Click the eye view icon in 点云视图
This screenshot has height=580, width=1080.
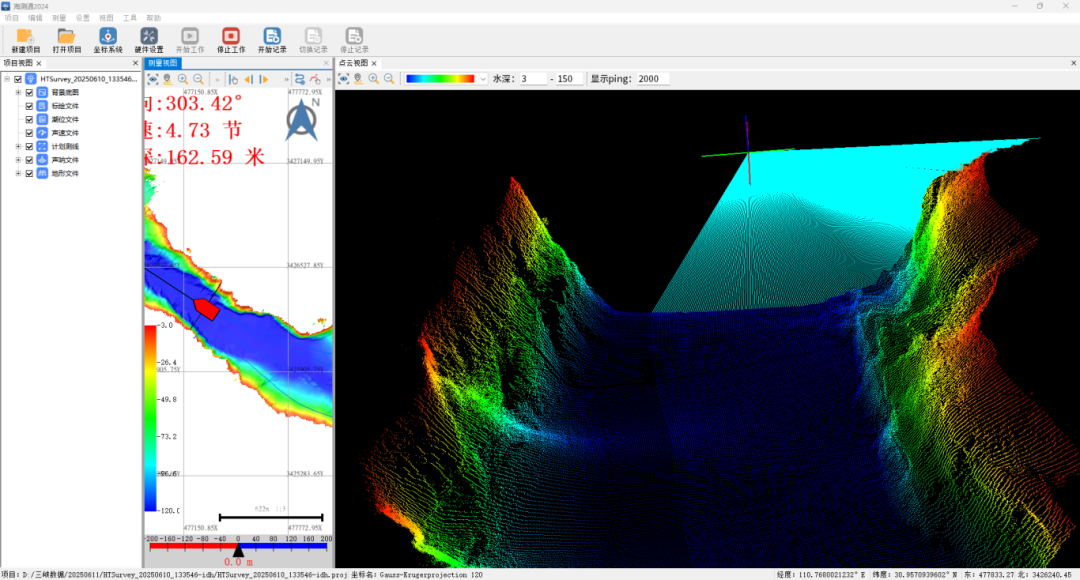pyautogui.click(x=344, y=79)
